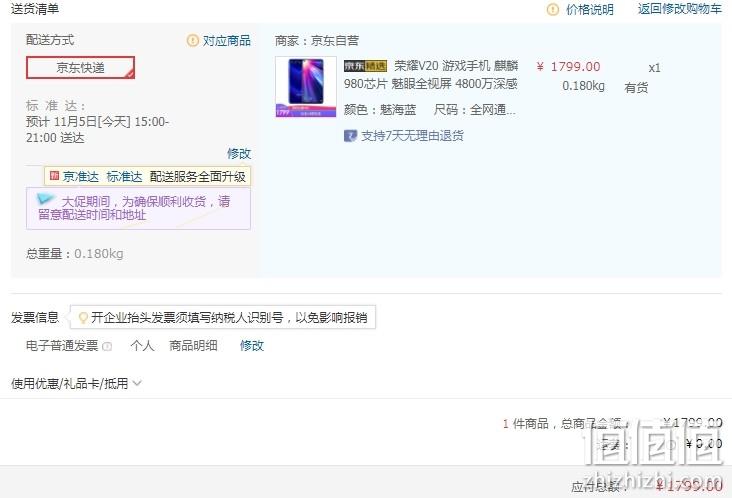This screenshot has height=498, width=732.
Task: Click the 京准达 标准达 配送服务全面升级 banner
Action: point(148,176)
